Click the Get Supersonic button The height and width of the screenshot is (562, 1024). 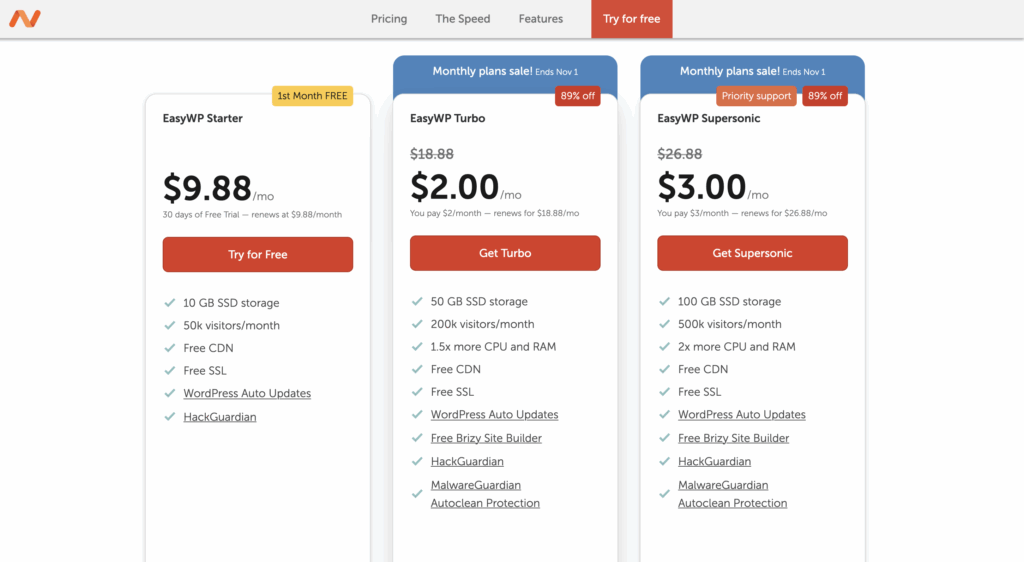coord(752,253)
